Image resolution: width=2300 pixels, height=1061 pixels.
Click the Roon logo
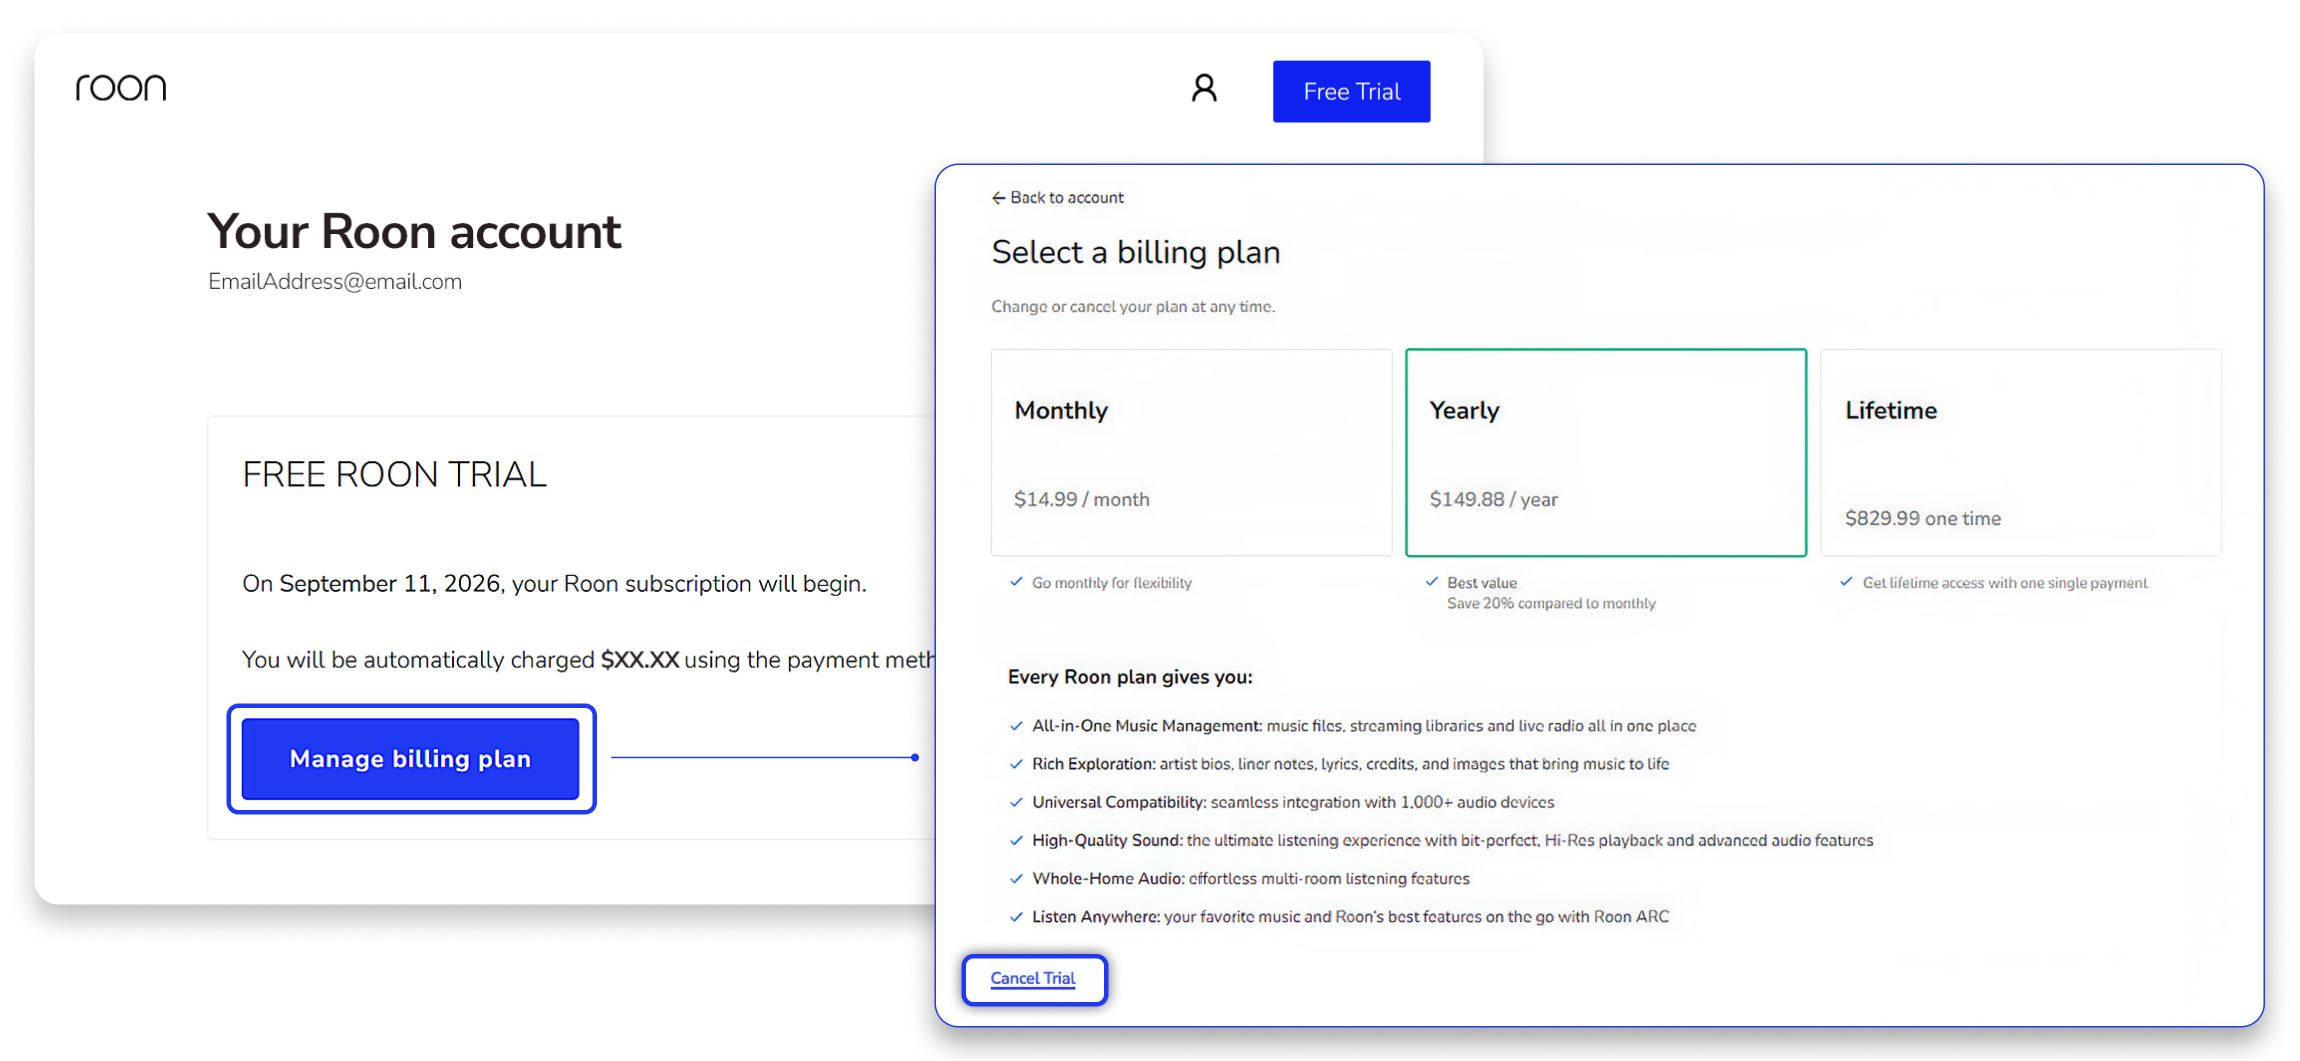[121, 88]
